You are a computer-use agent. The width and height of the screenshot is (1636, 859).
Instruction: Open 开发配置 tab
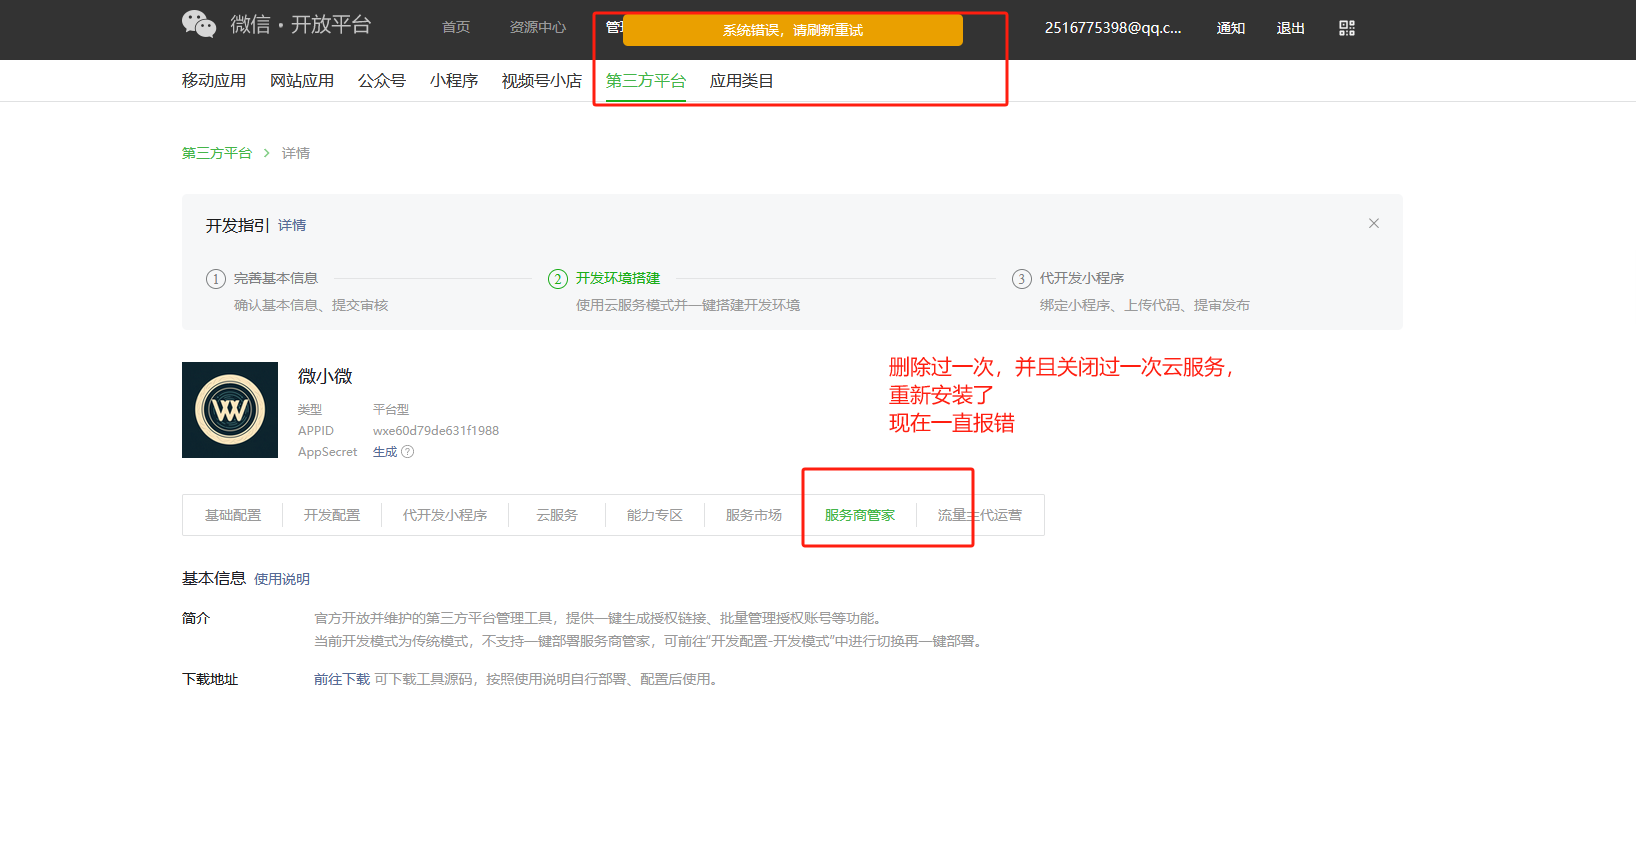332,515
